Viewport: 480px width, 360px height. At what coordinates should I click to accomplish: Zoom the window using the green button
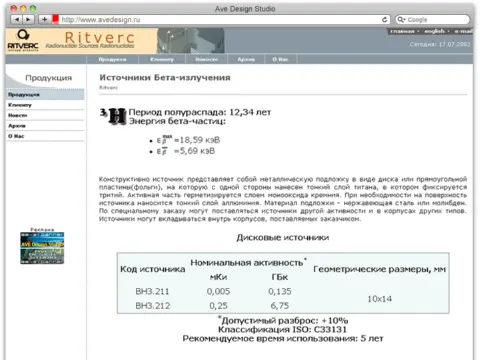pos(32,8)
